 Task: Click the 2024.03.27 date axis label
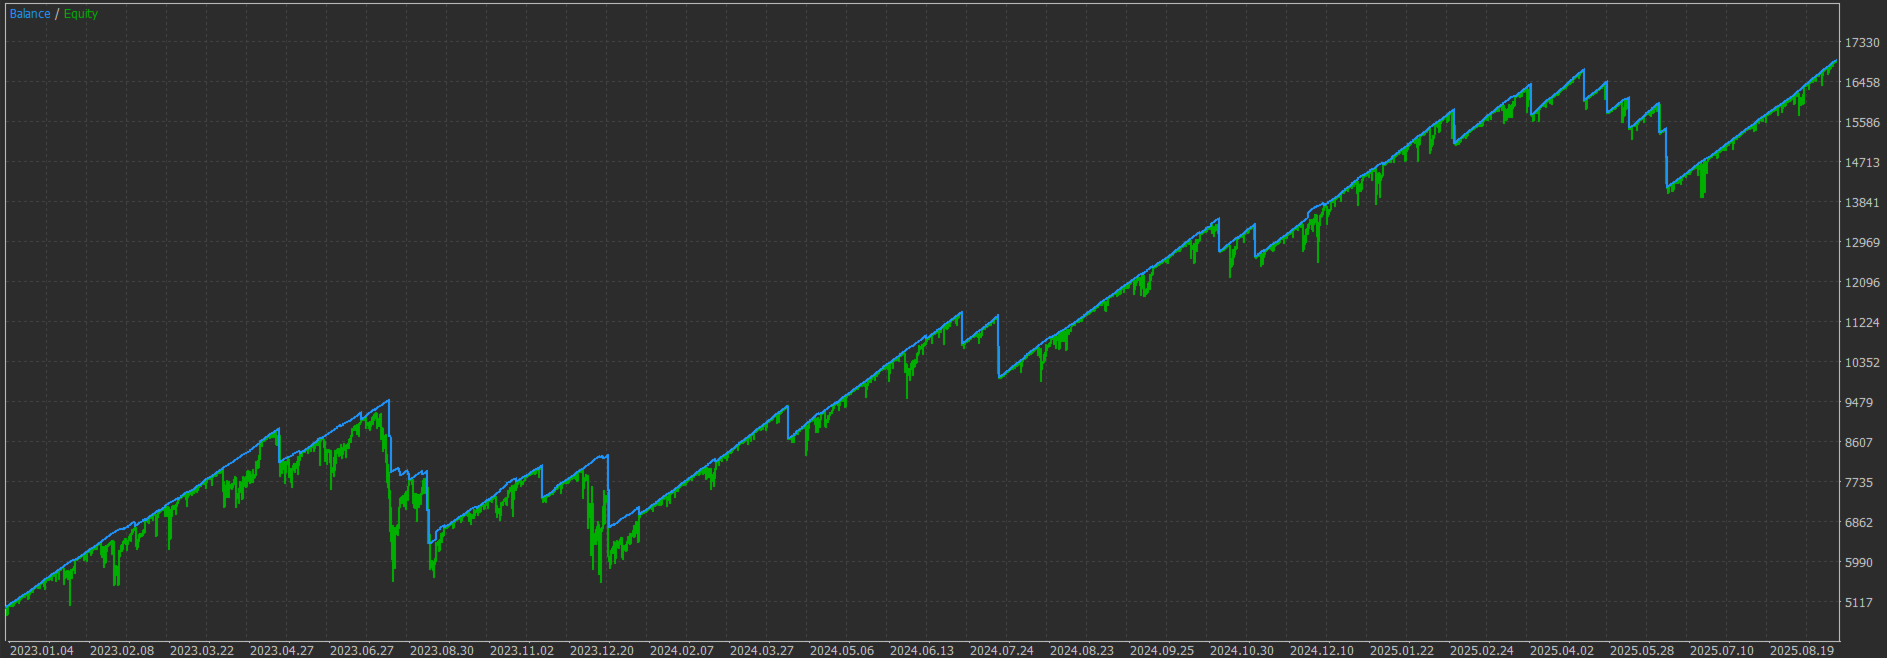click(x=762, y=651)
